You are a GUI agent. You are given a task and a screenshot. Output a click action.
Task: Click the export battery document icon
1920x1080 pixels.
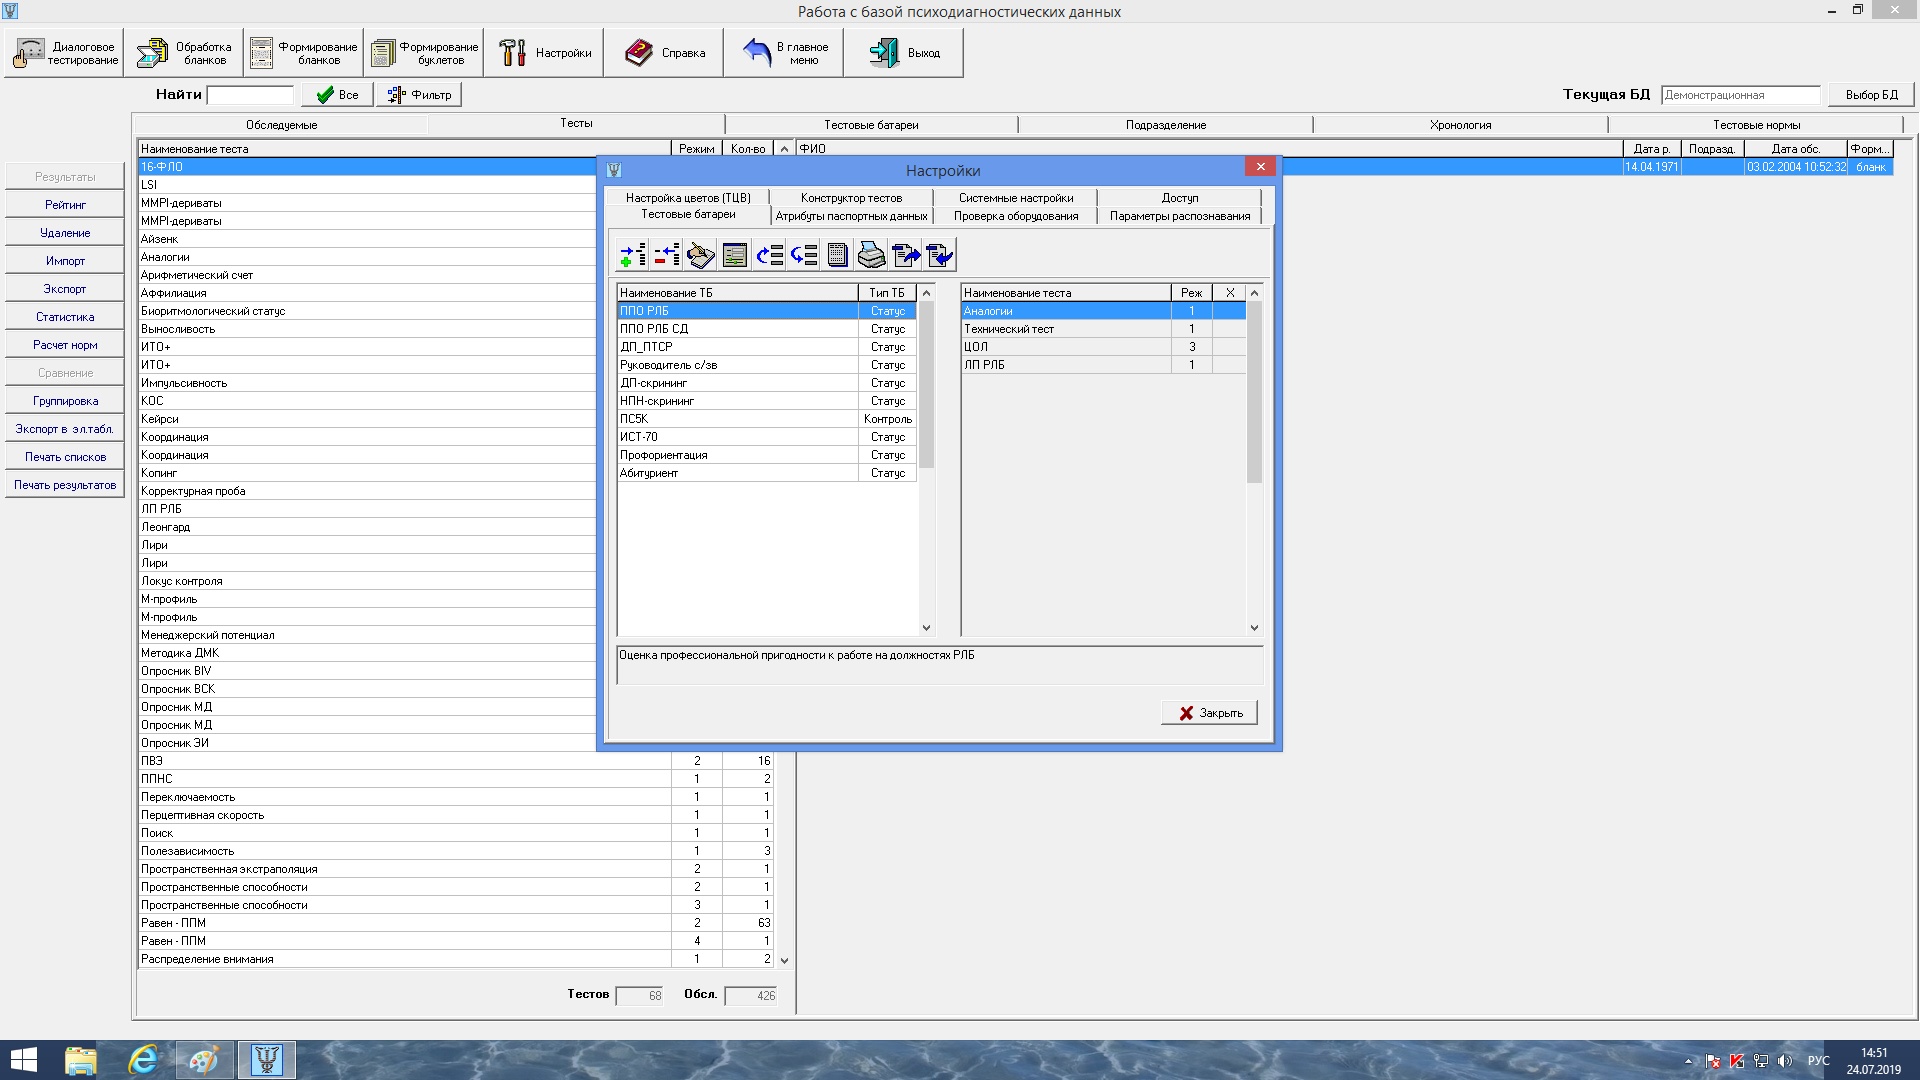click(x=906, y=256)
